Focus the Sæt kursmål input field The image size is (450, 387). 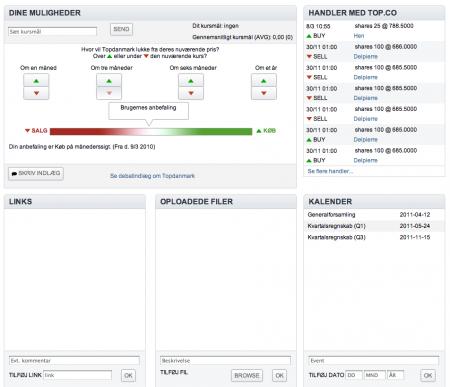(52, 32)
